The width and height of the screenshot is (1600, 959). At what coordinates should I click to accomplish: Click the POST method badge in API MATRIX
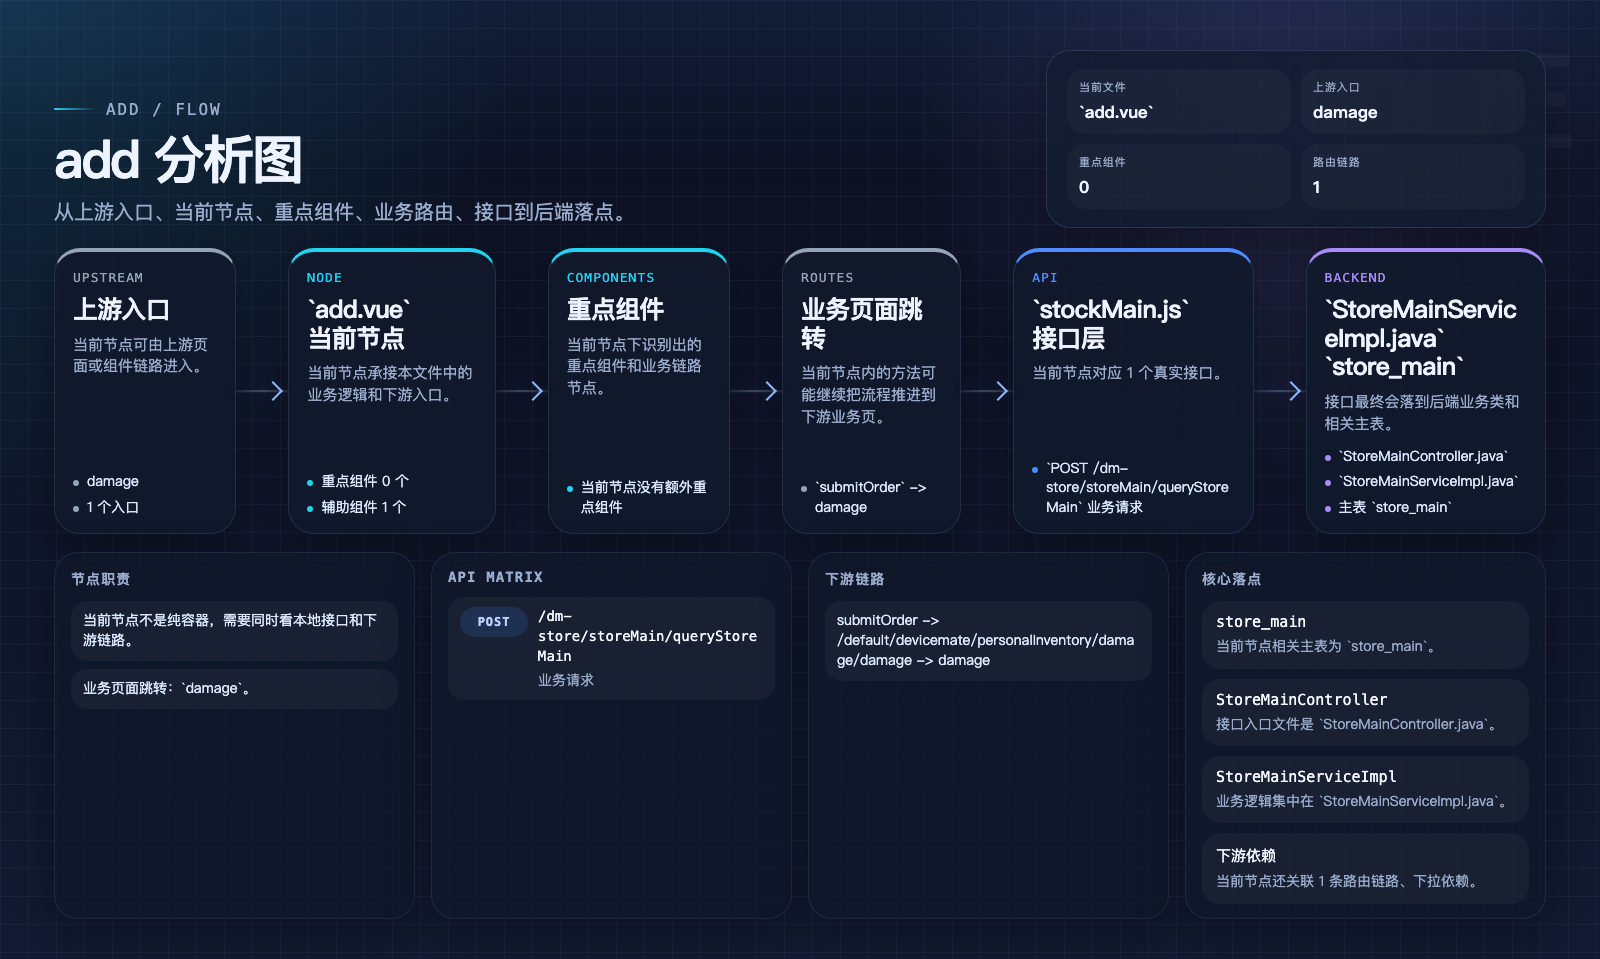point(493,621)
